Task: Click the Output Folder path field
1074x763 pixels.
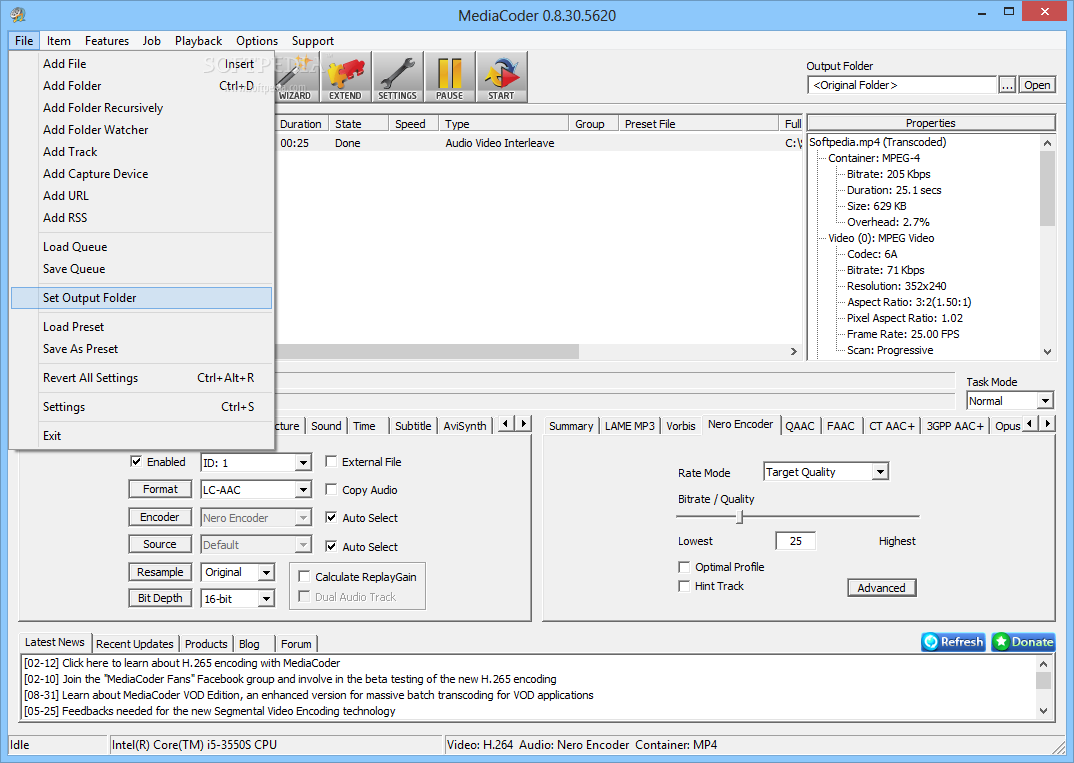Action: click(x=901, y=85)
